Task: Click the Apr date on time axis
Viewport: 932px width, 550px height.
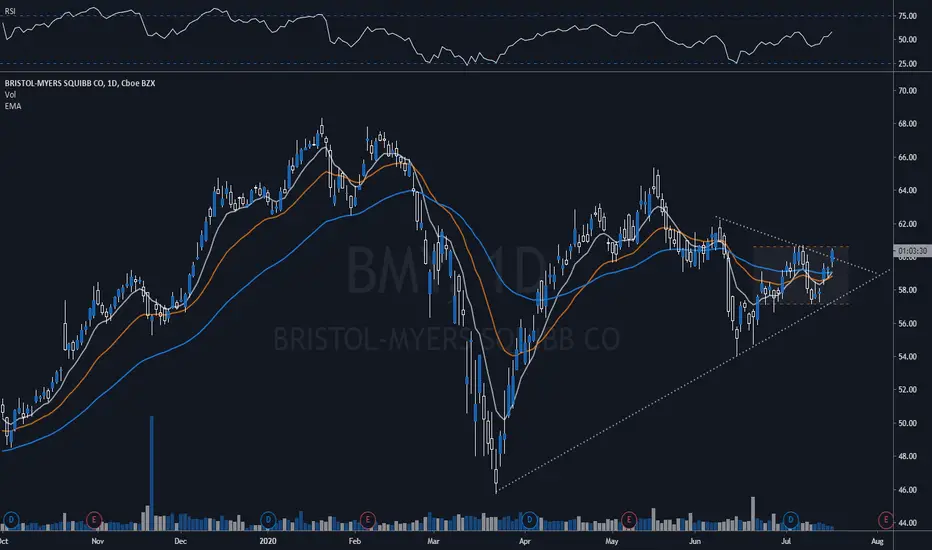Action: [524, 541]
